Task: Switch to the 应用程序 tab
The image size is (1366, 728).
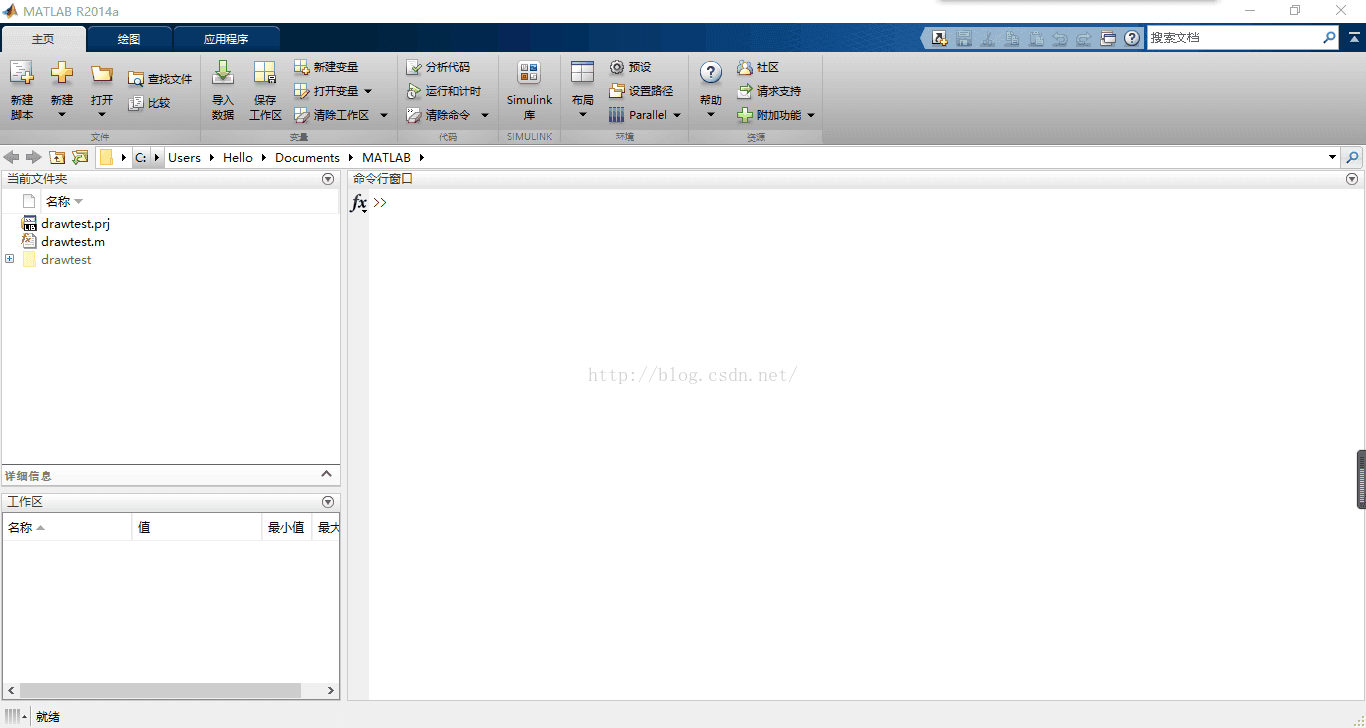Action: [x=226, y=39]
